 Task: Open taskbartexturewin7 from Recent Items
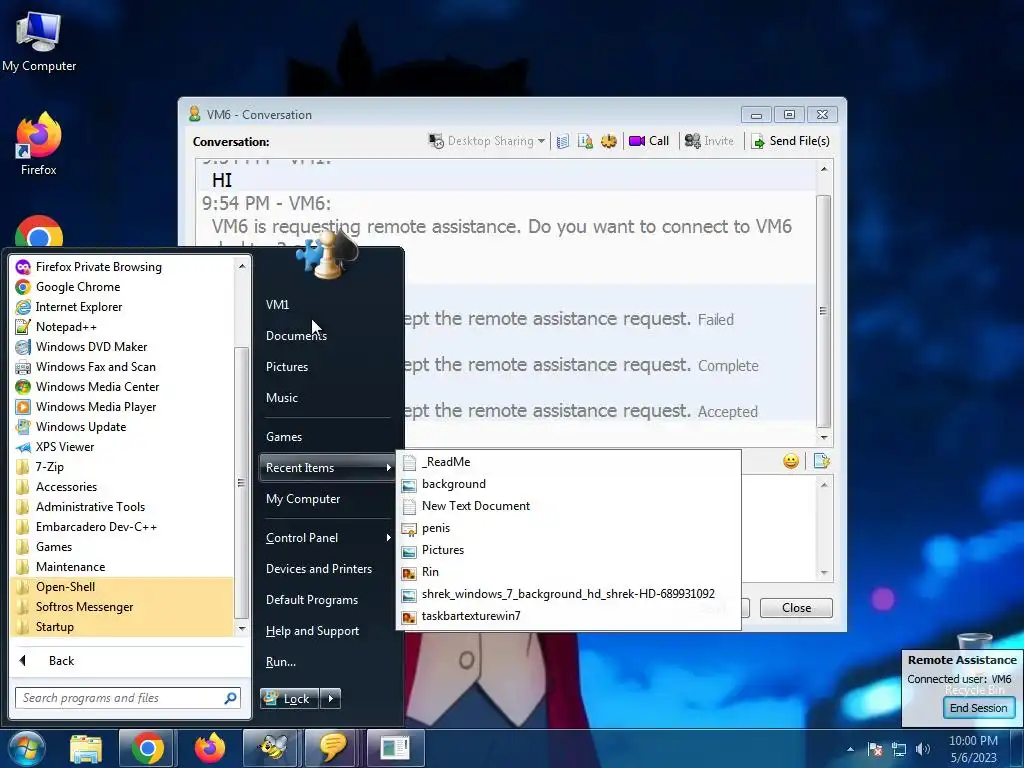tap(568, 616)
